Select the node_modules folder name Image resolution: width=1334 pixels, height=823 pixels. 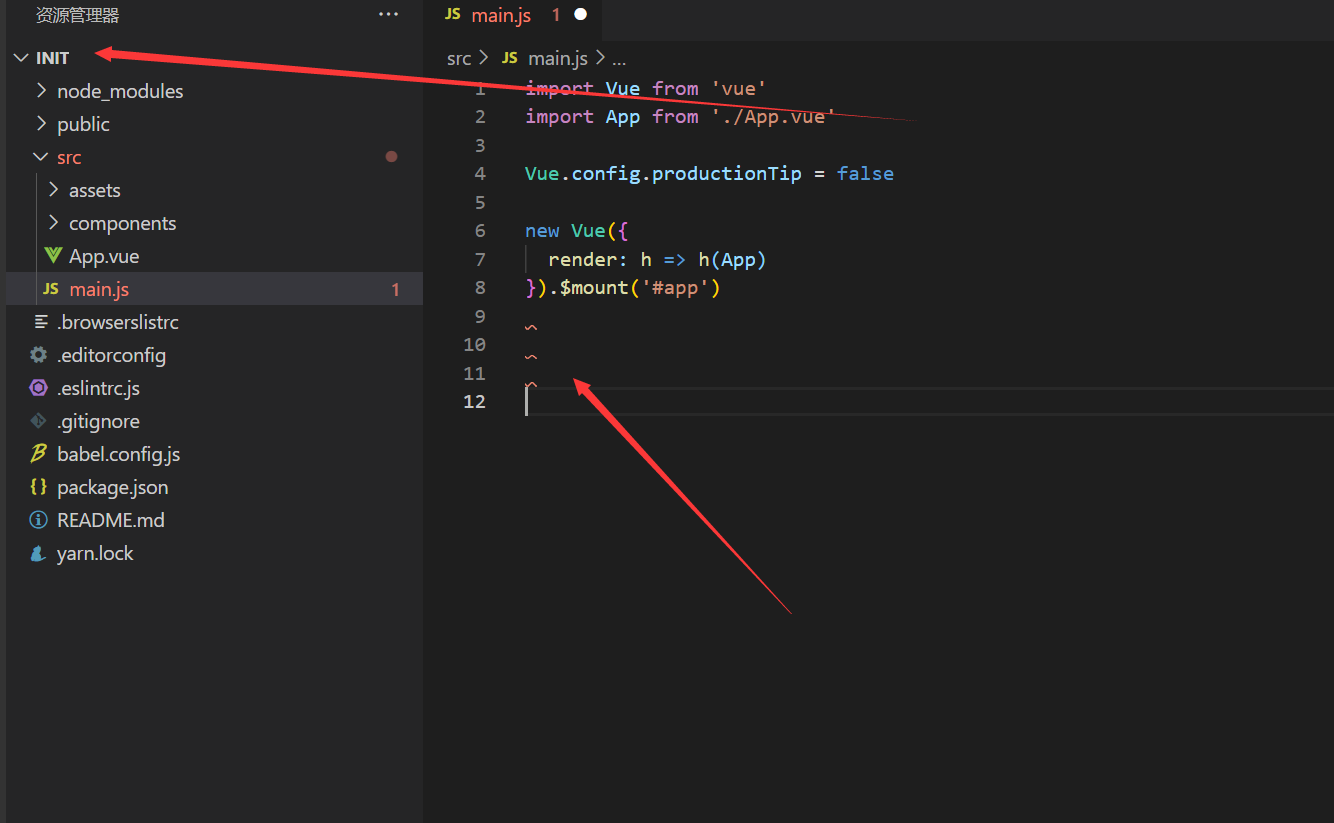coord(120,91)
